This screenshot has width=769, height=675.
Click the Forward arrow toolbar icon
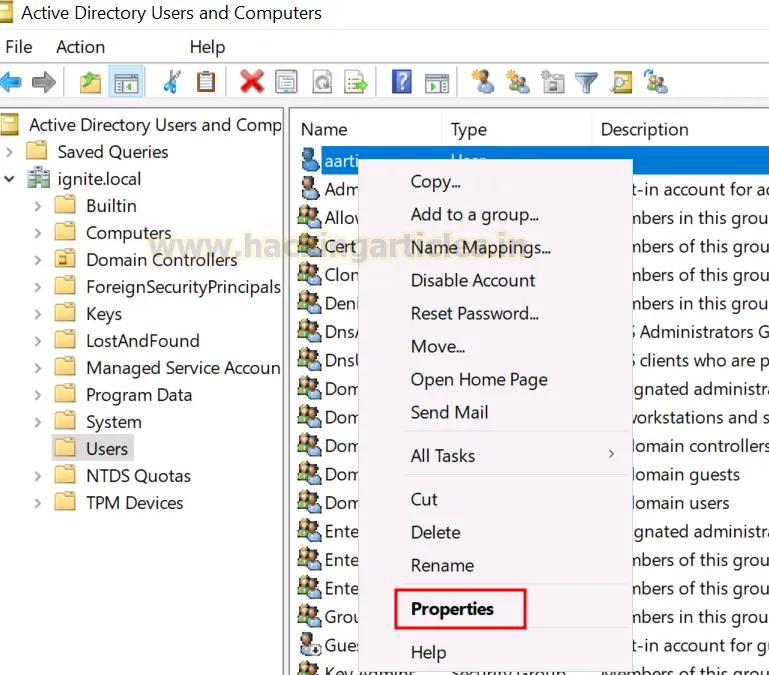(43, 82)
